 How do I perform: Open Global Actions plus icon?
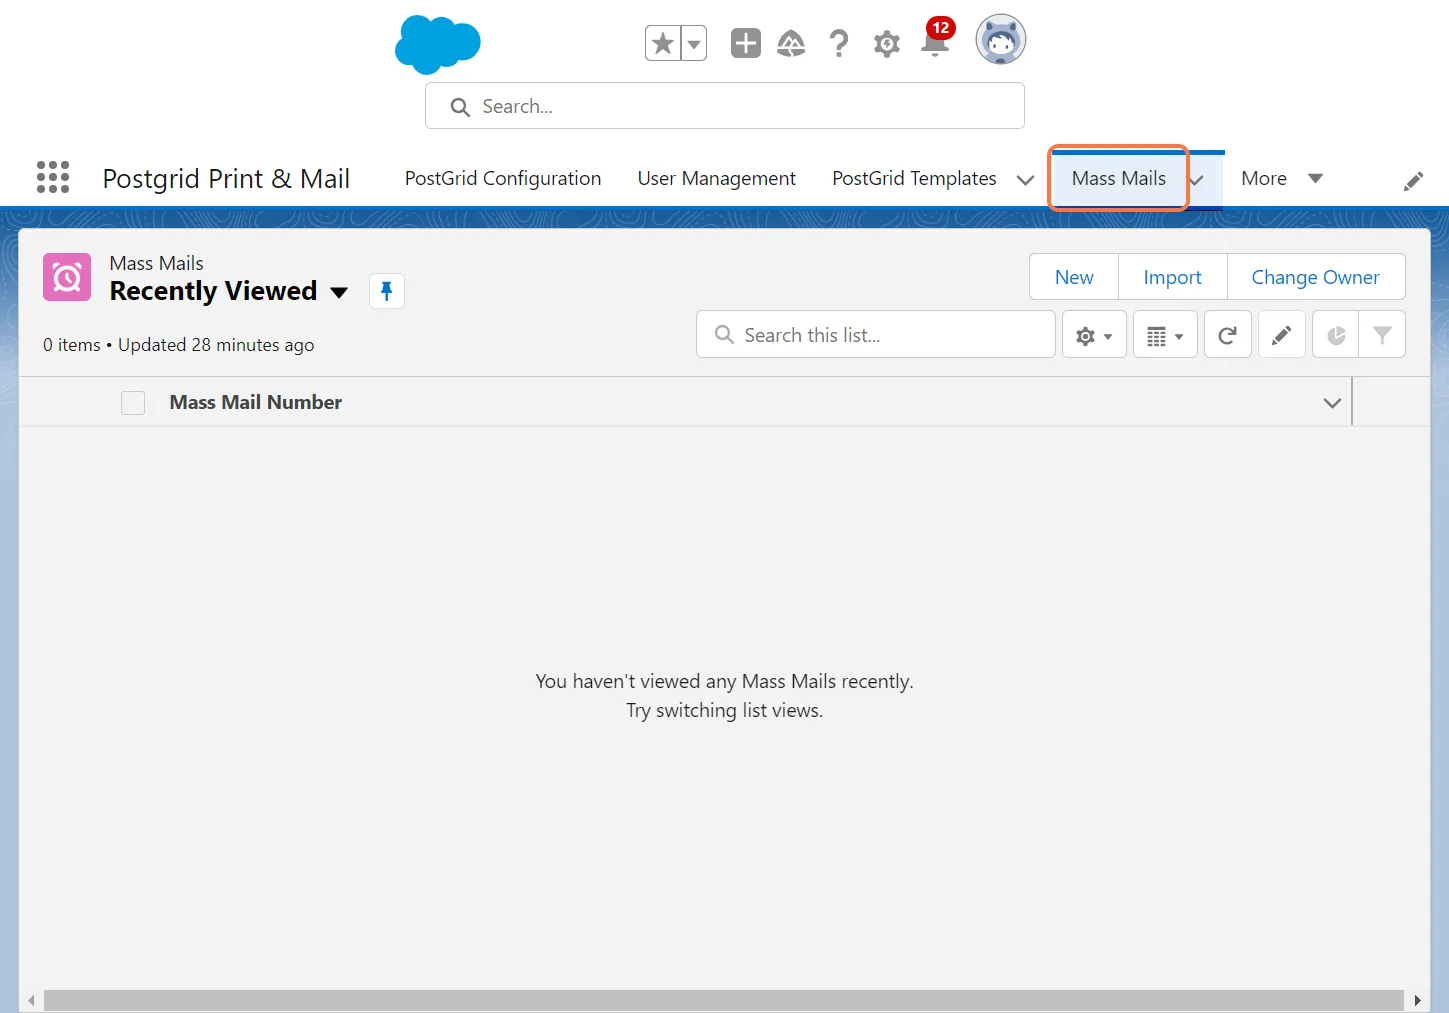[x=745, y=43]
